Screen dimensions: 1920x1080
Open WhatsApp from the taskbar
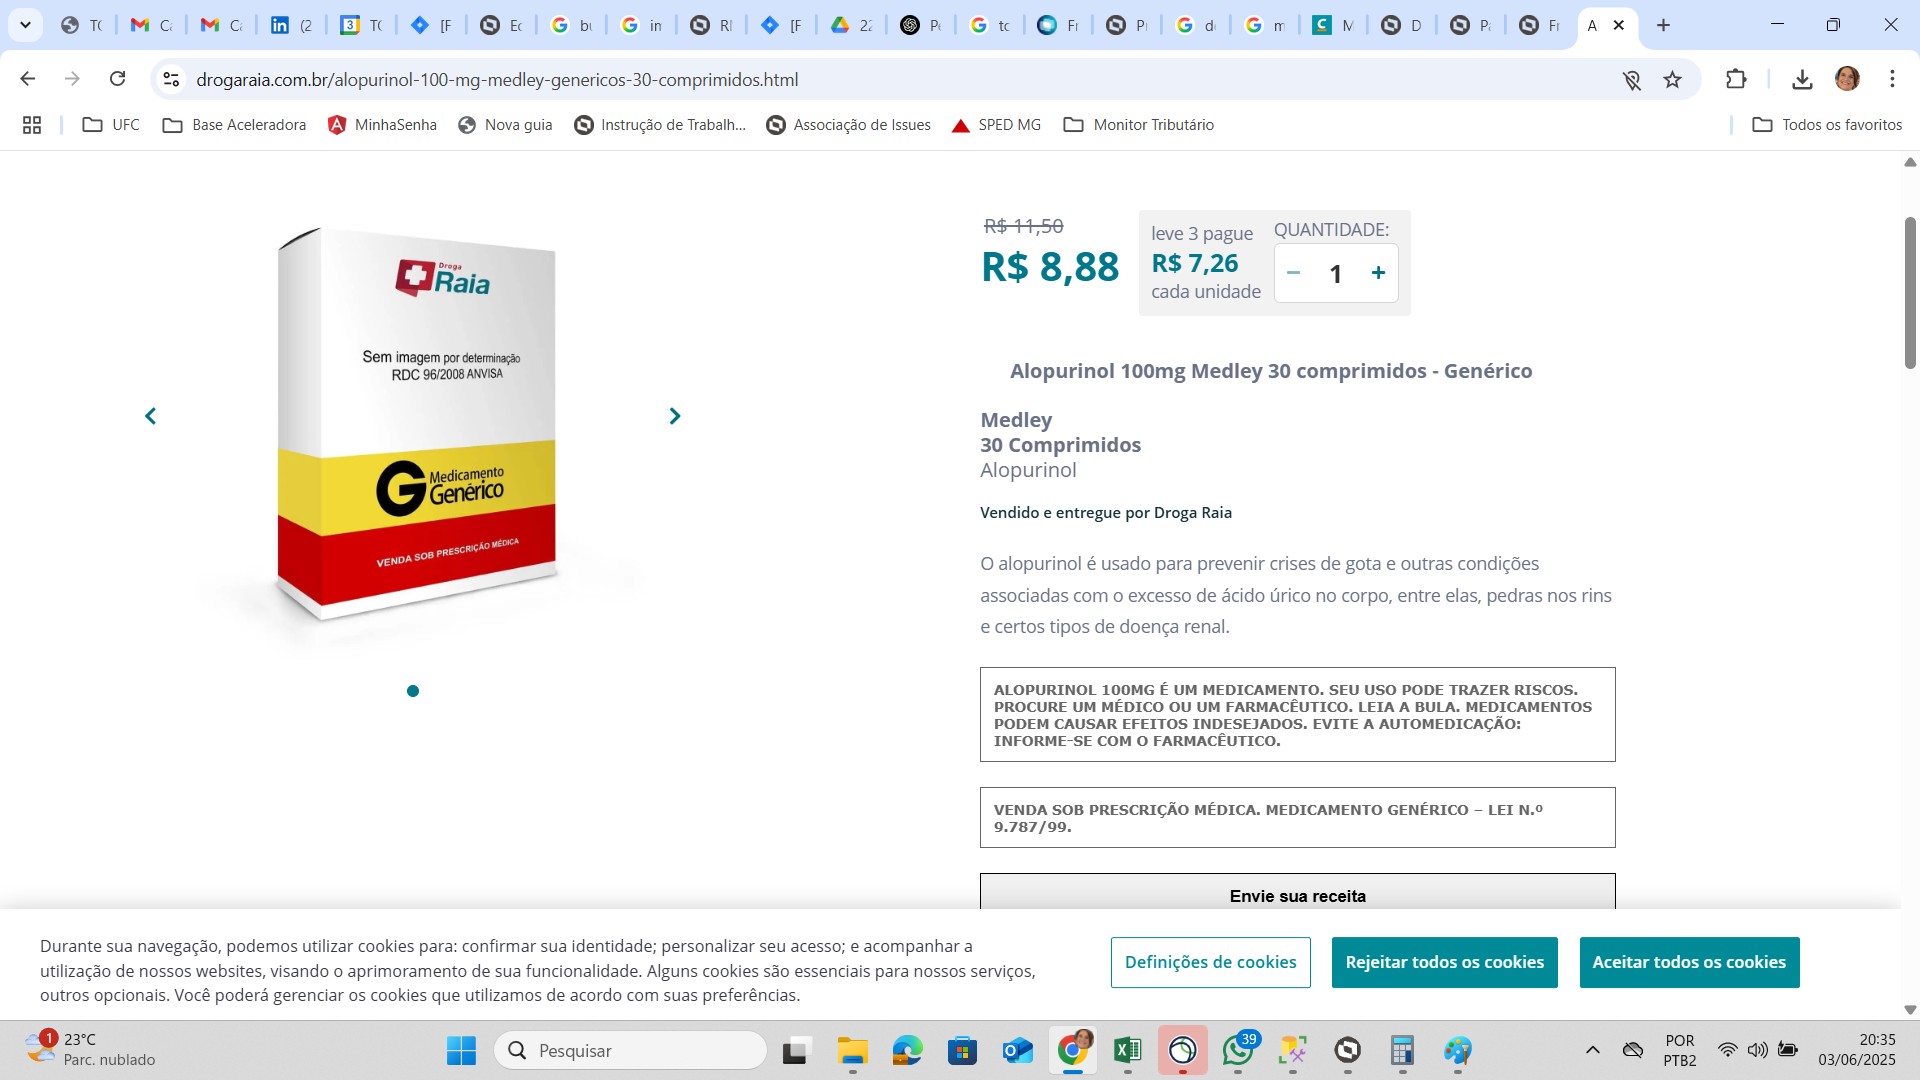1237,1050
